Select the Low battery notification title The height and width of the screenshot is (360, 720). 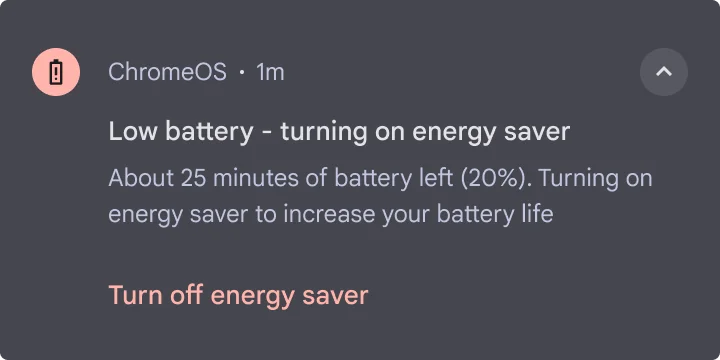(339, 132)
